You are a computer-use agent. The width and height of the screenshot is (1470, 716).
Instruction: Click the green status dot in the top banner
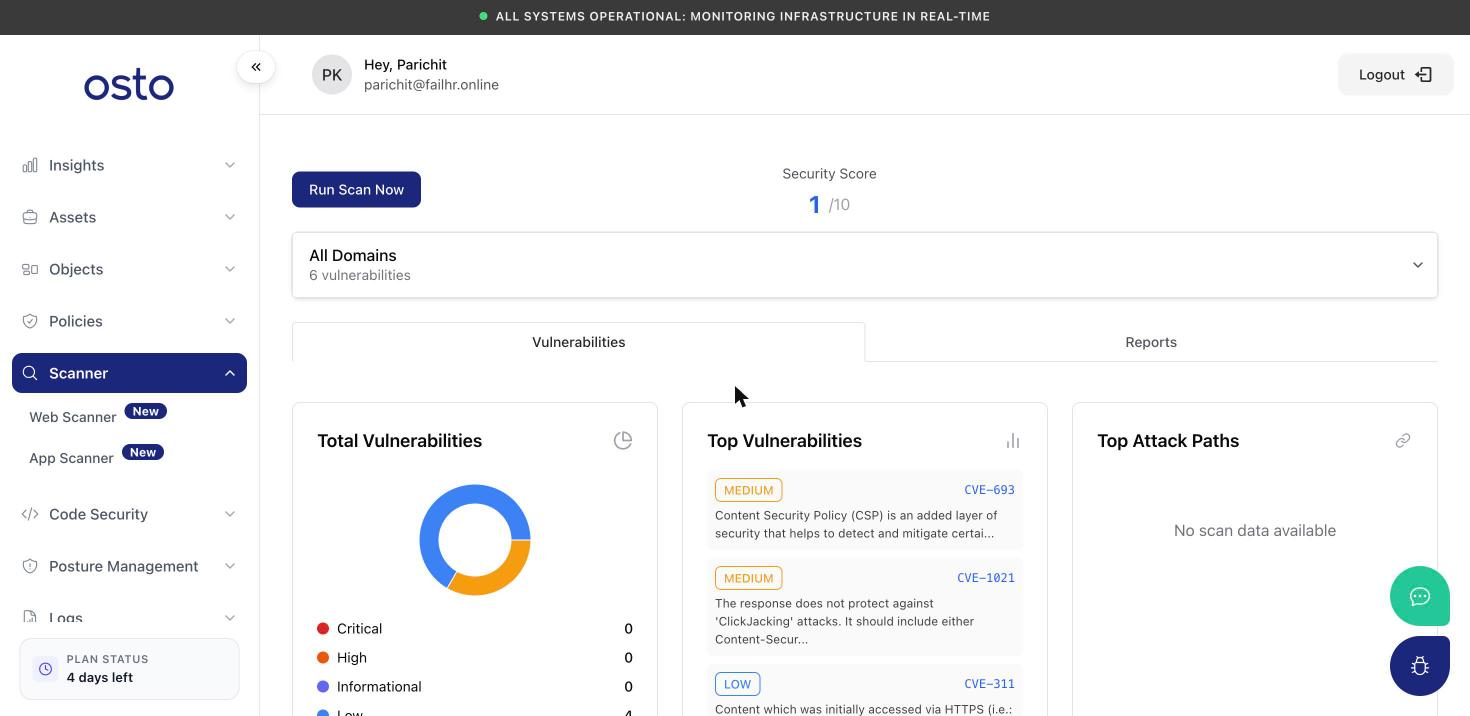click(x=484, y=16)
